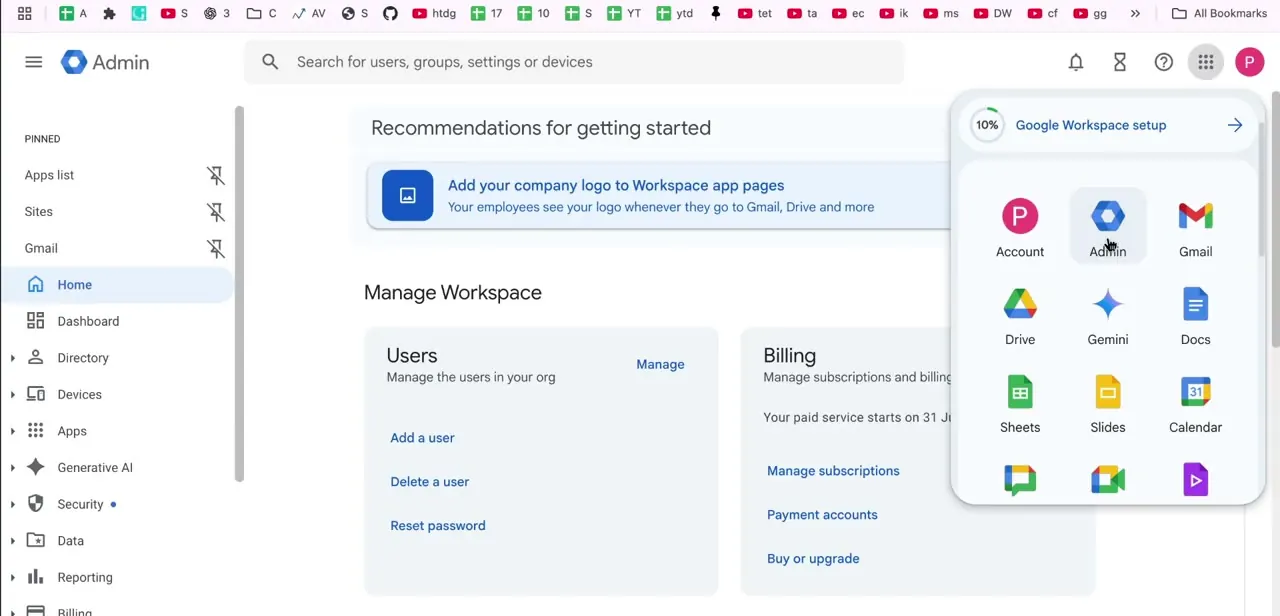This screenshot has height=616, width=1280.
Task: Open pinned Sites item
Action: pos(39,212)
